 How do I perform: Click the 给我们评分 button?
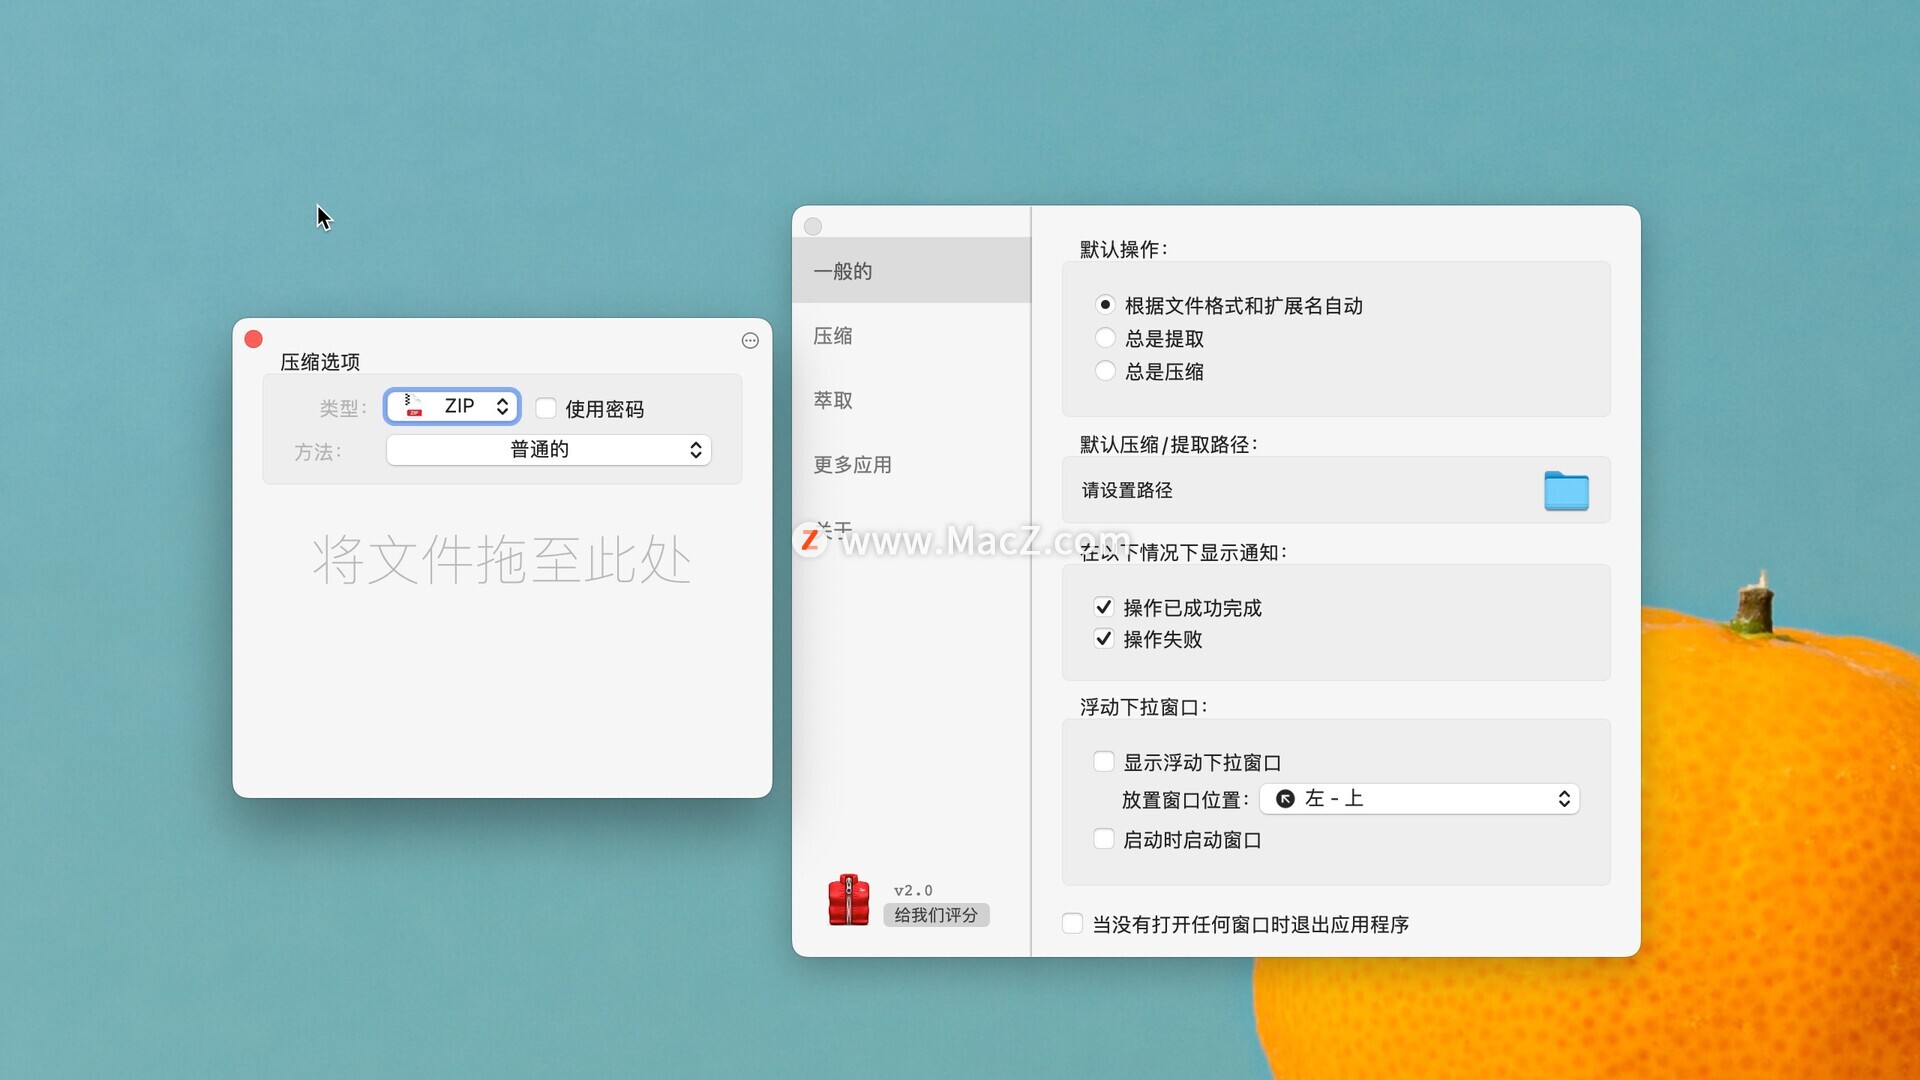point(936,915)
